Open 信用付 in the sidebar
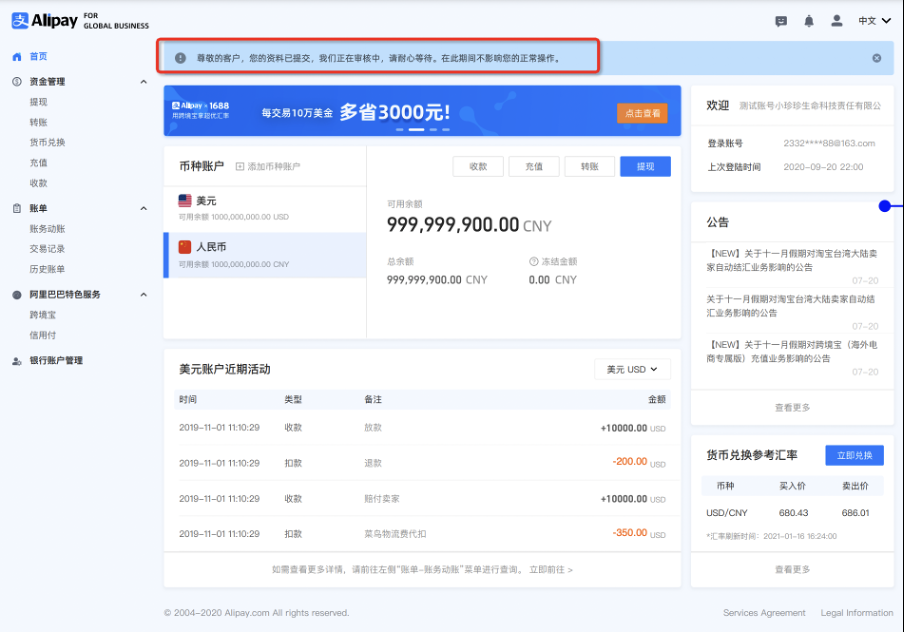This screenshot has width=904, height=632. pyautogui.click(x=43, y=335)
